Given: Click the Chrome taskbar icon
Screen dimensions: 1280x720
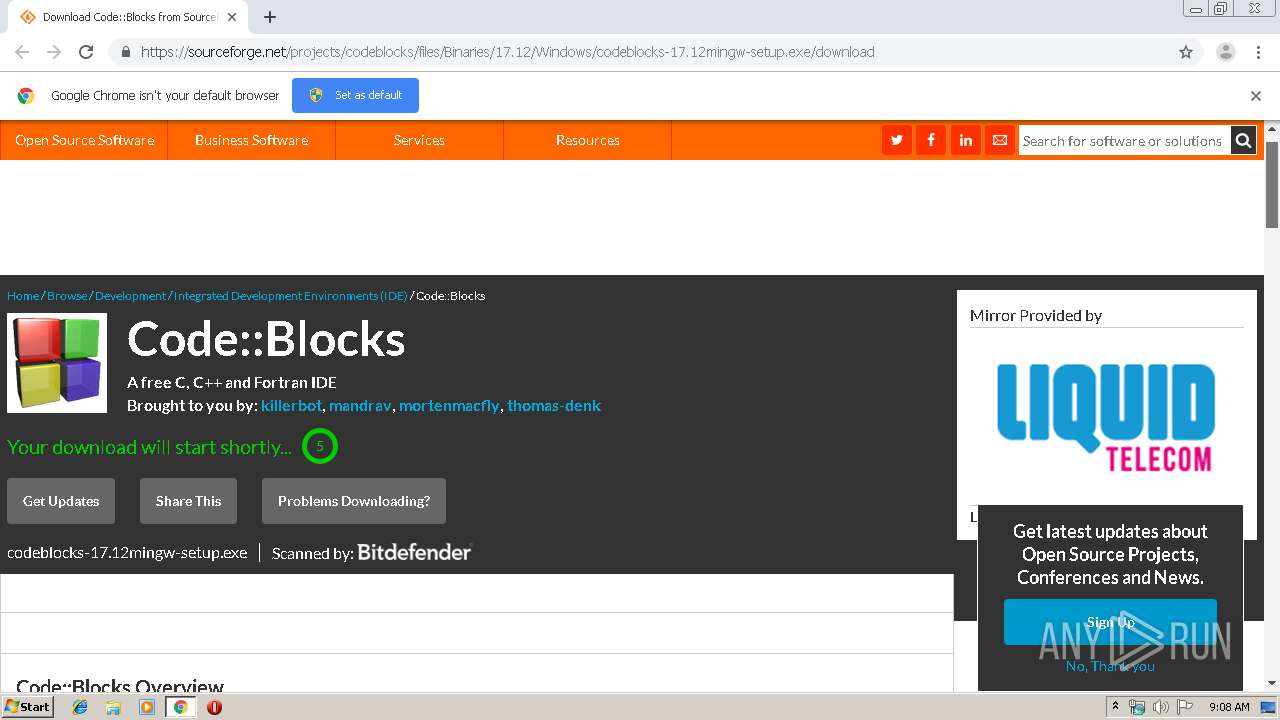Looking at the screenshot, I should 180,707.
